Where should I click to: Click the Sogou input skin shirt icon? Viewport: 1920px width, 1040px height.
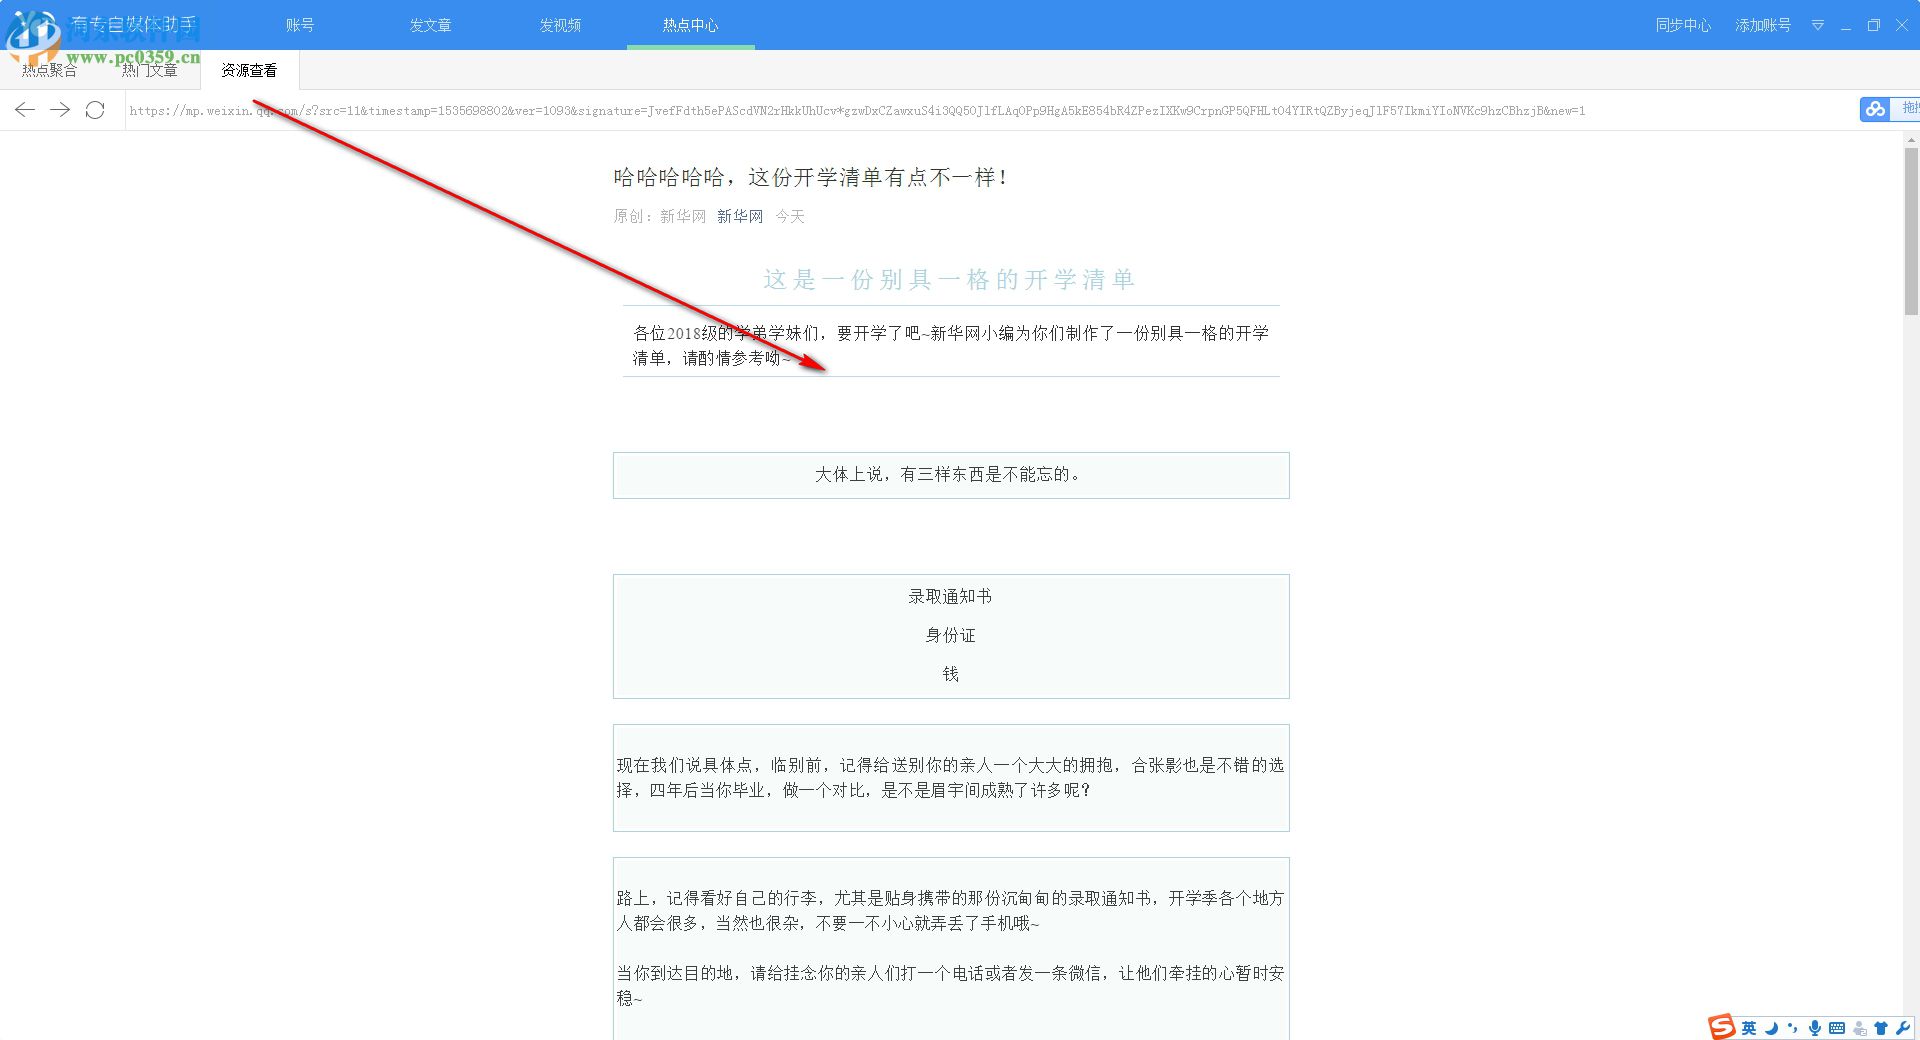tap(1880, 1028)
